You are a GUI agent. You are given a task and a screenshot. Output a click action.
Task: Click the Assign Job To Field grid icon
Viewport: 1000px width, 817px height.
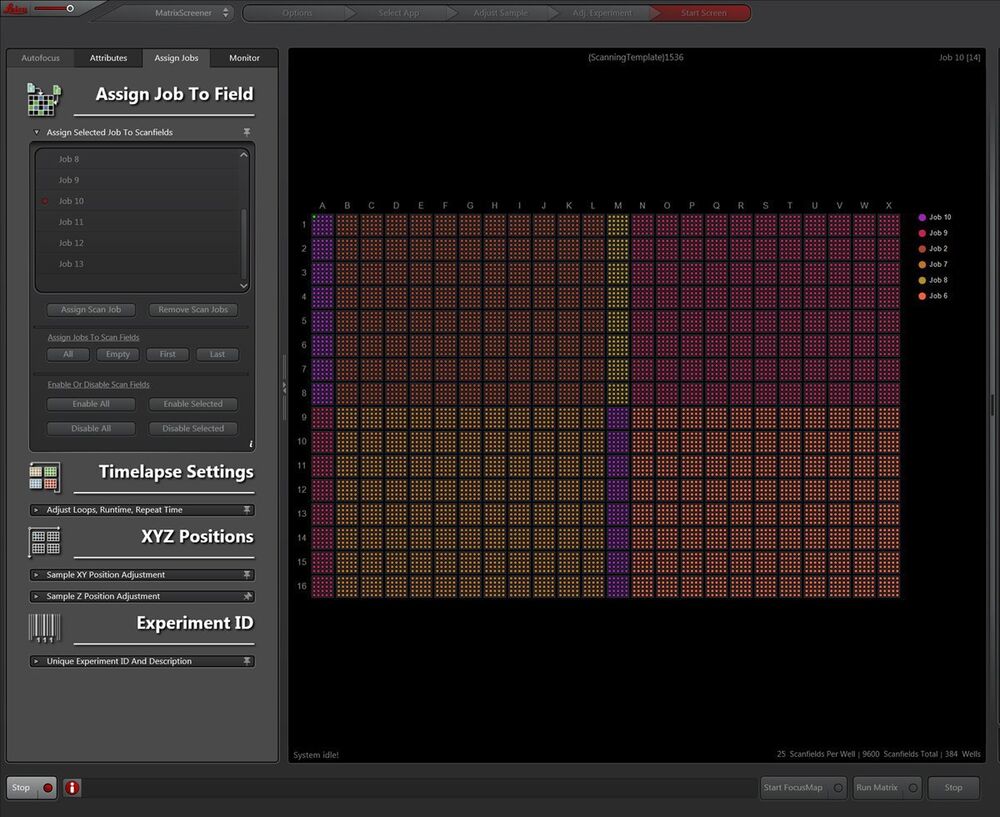(43, 99)
